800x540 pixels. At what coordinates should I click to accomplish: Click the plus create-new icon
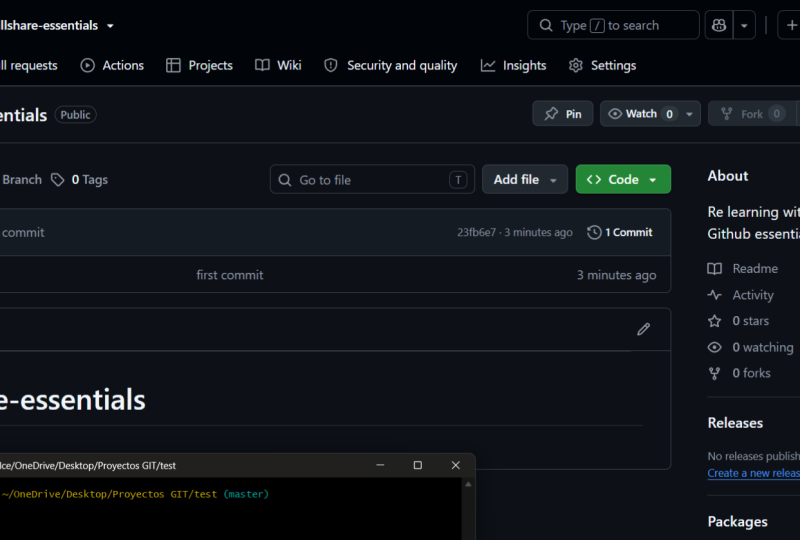click(x=790, y=25)
